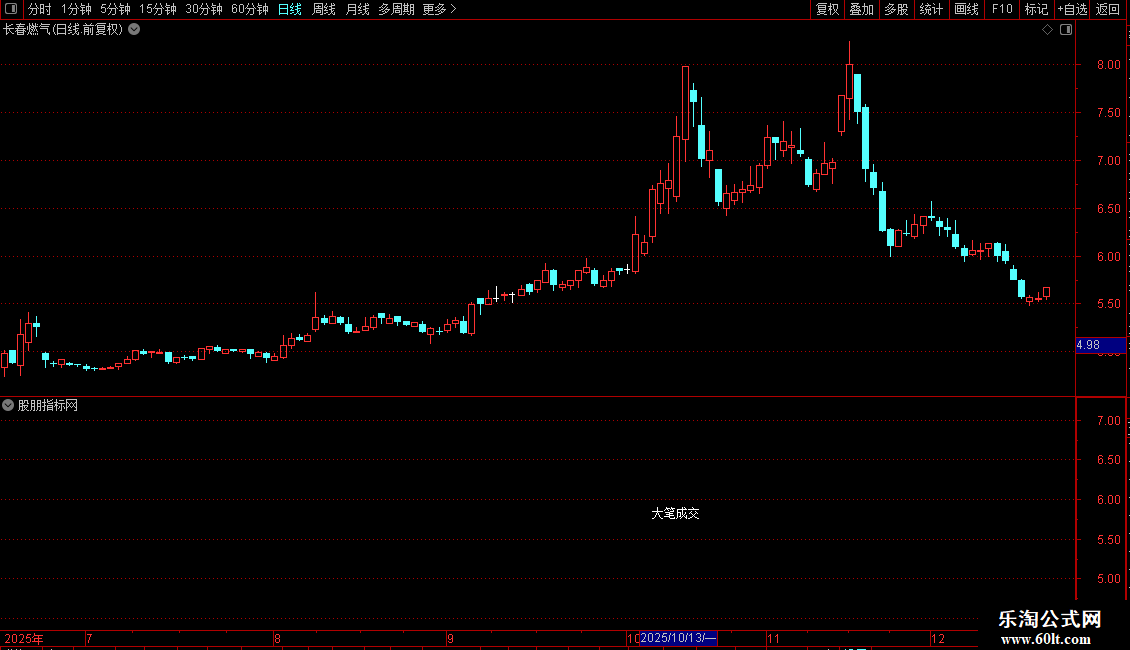Select the 15分钟 period
Screen dimensions: 1130x650
pyautogui.click(x=157, y=9)
